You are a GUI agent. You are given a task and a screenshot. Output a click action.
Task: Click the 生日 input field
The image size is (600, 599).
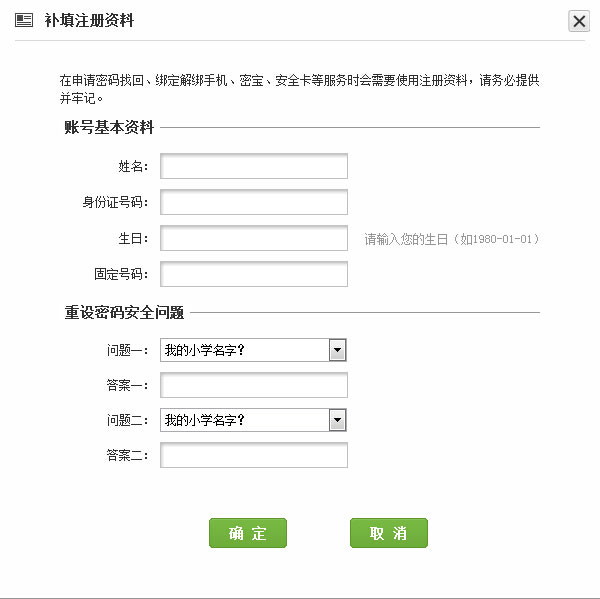254,238
